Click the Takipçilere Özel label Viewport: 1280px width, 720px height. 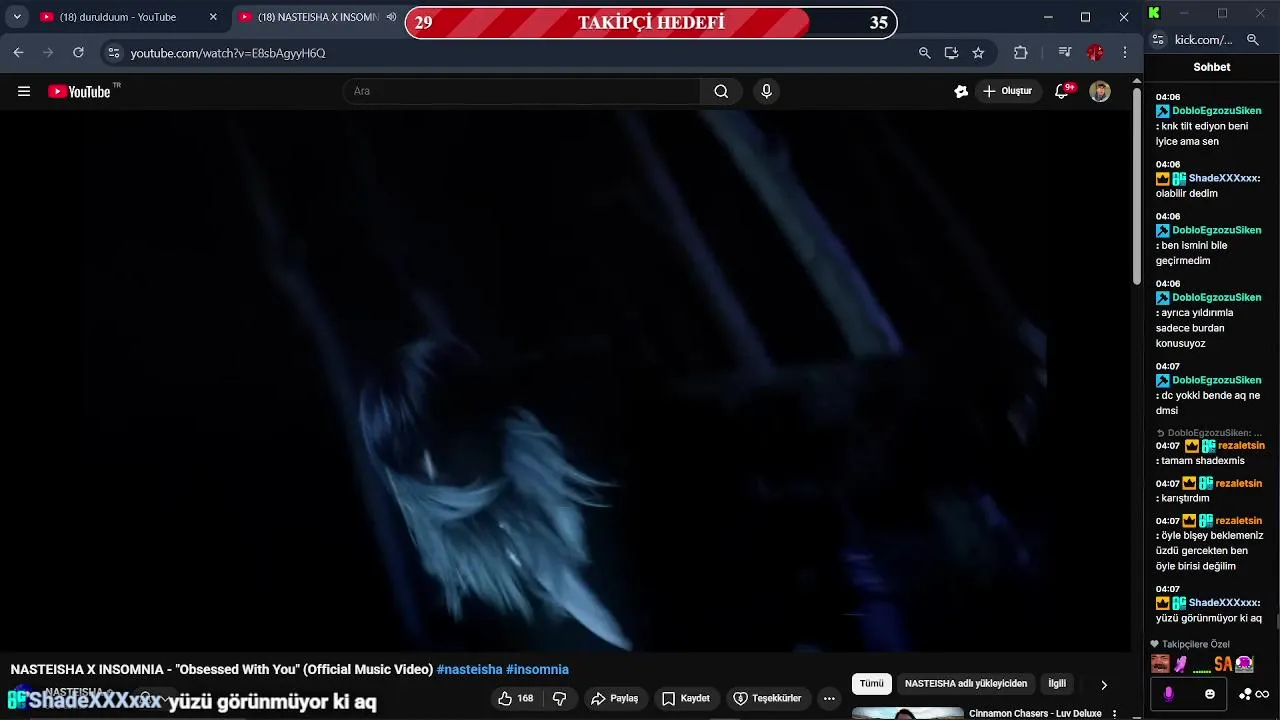point(1196,644)
